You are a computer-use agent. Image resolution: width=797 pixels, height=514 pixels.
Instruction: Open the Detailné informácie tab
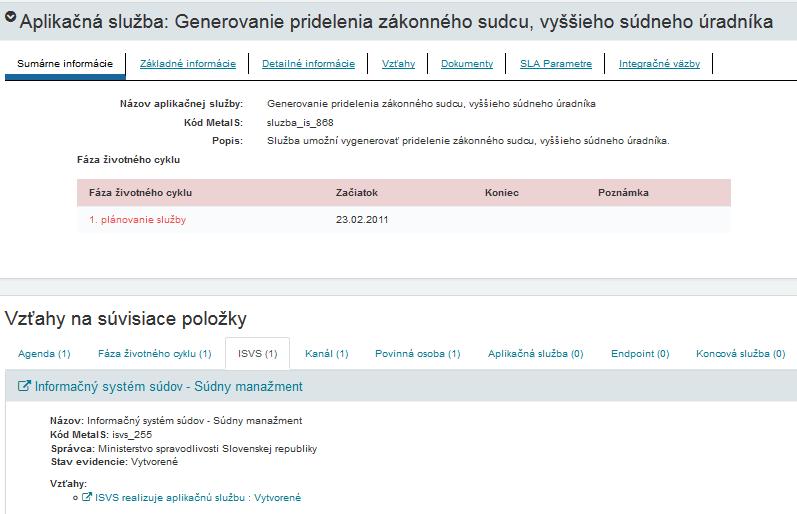pos(308,64)
